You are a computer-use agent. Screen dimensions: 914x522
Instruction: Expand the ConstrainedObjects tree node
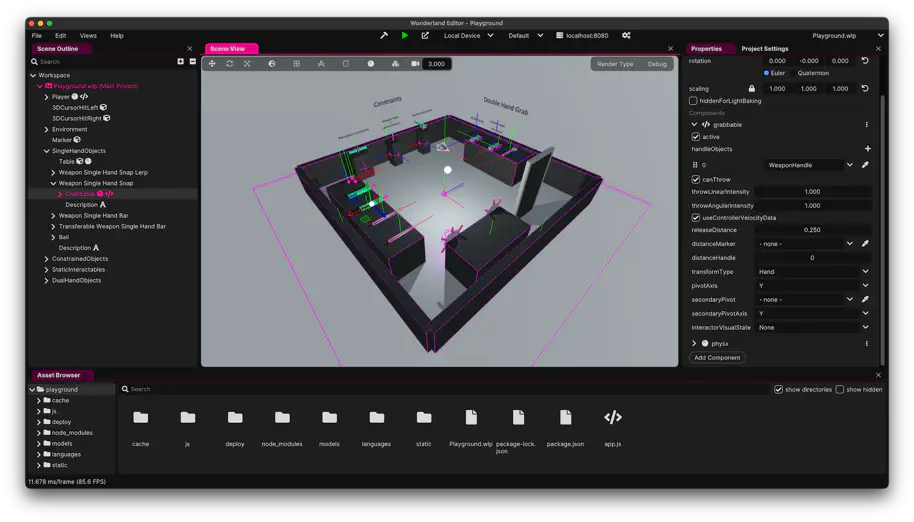point(46,259)
